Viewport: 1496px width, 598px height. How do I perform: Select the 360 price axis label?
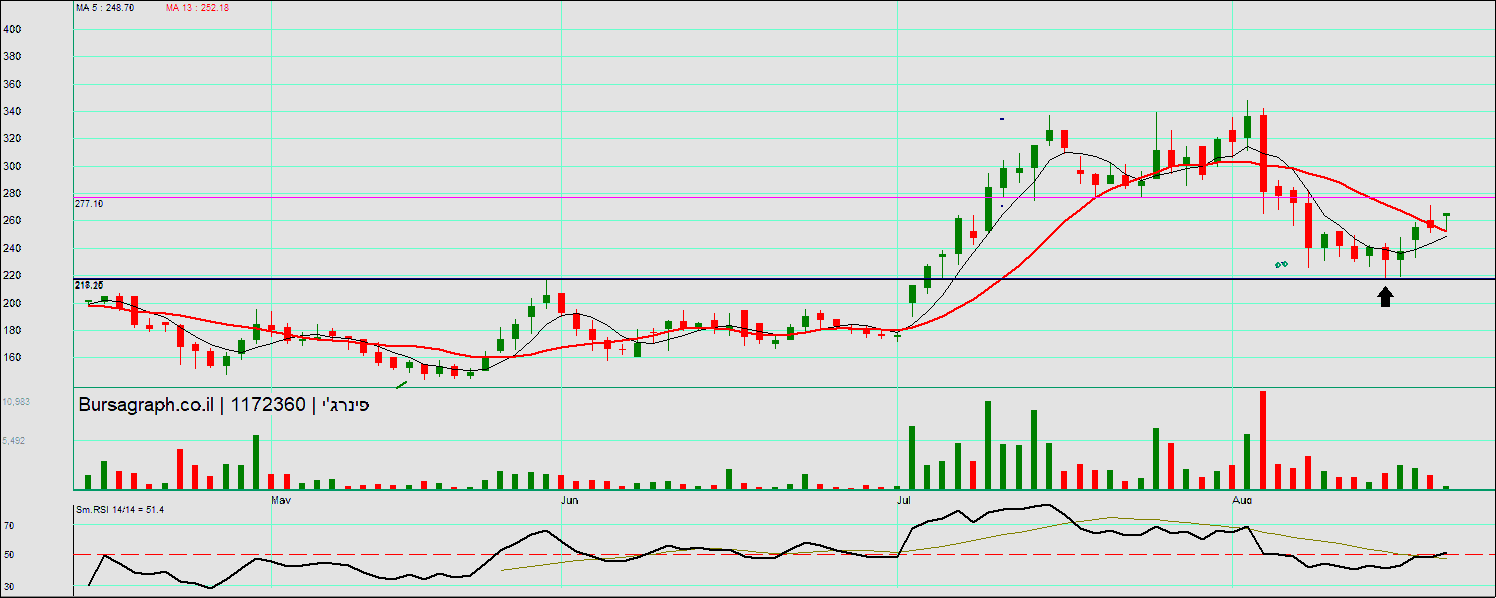[13, 84]
